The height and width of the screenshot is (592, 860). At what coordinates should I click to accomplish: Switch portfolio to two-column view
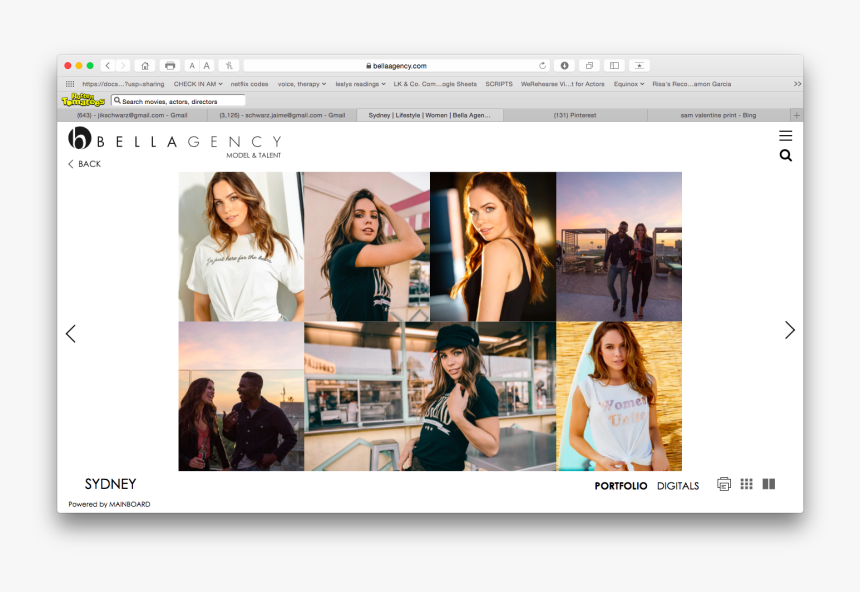(x=769, y=483)
